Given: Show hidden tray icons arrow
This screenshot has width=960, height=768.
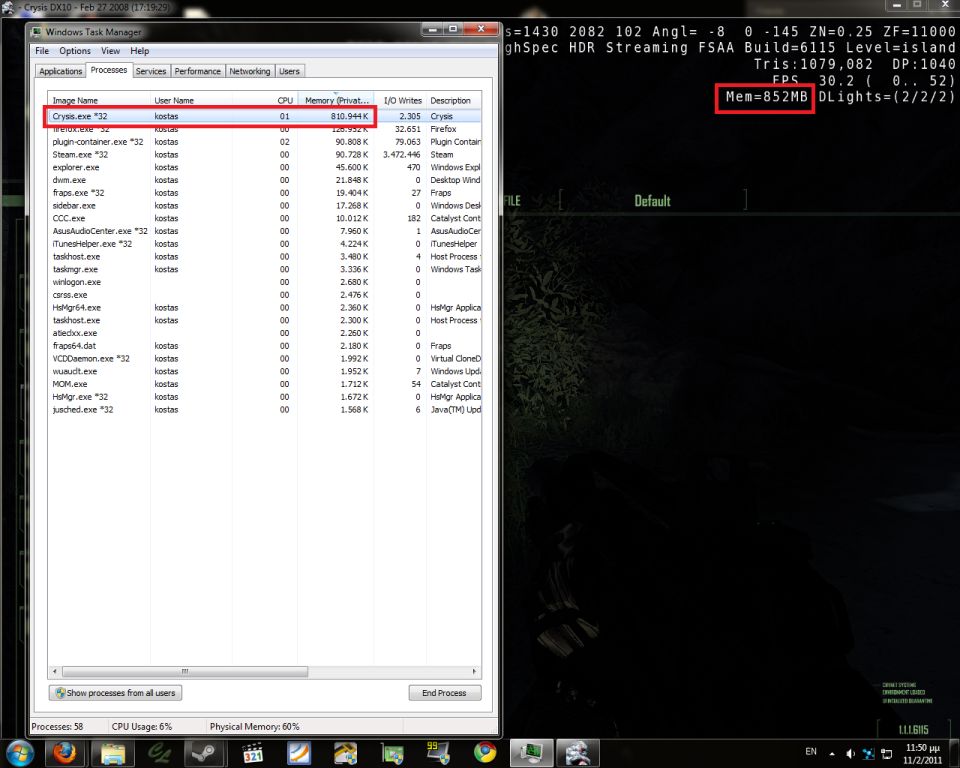Looking at the screenshot, I should click(x=831, y=753).
